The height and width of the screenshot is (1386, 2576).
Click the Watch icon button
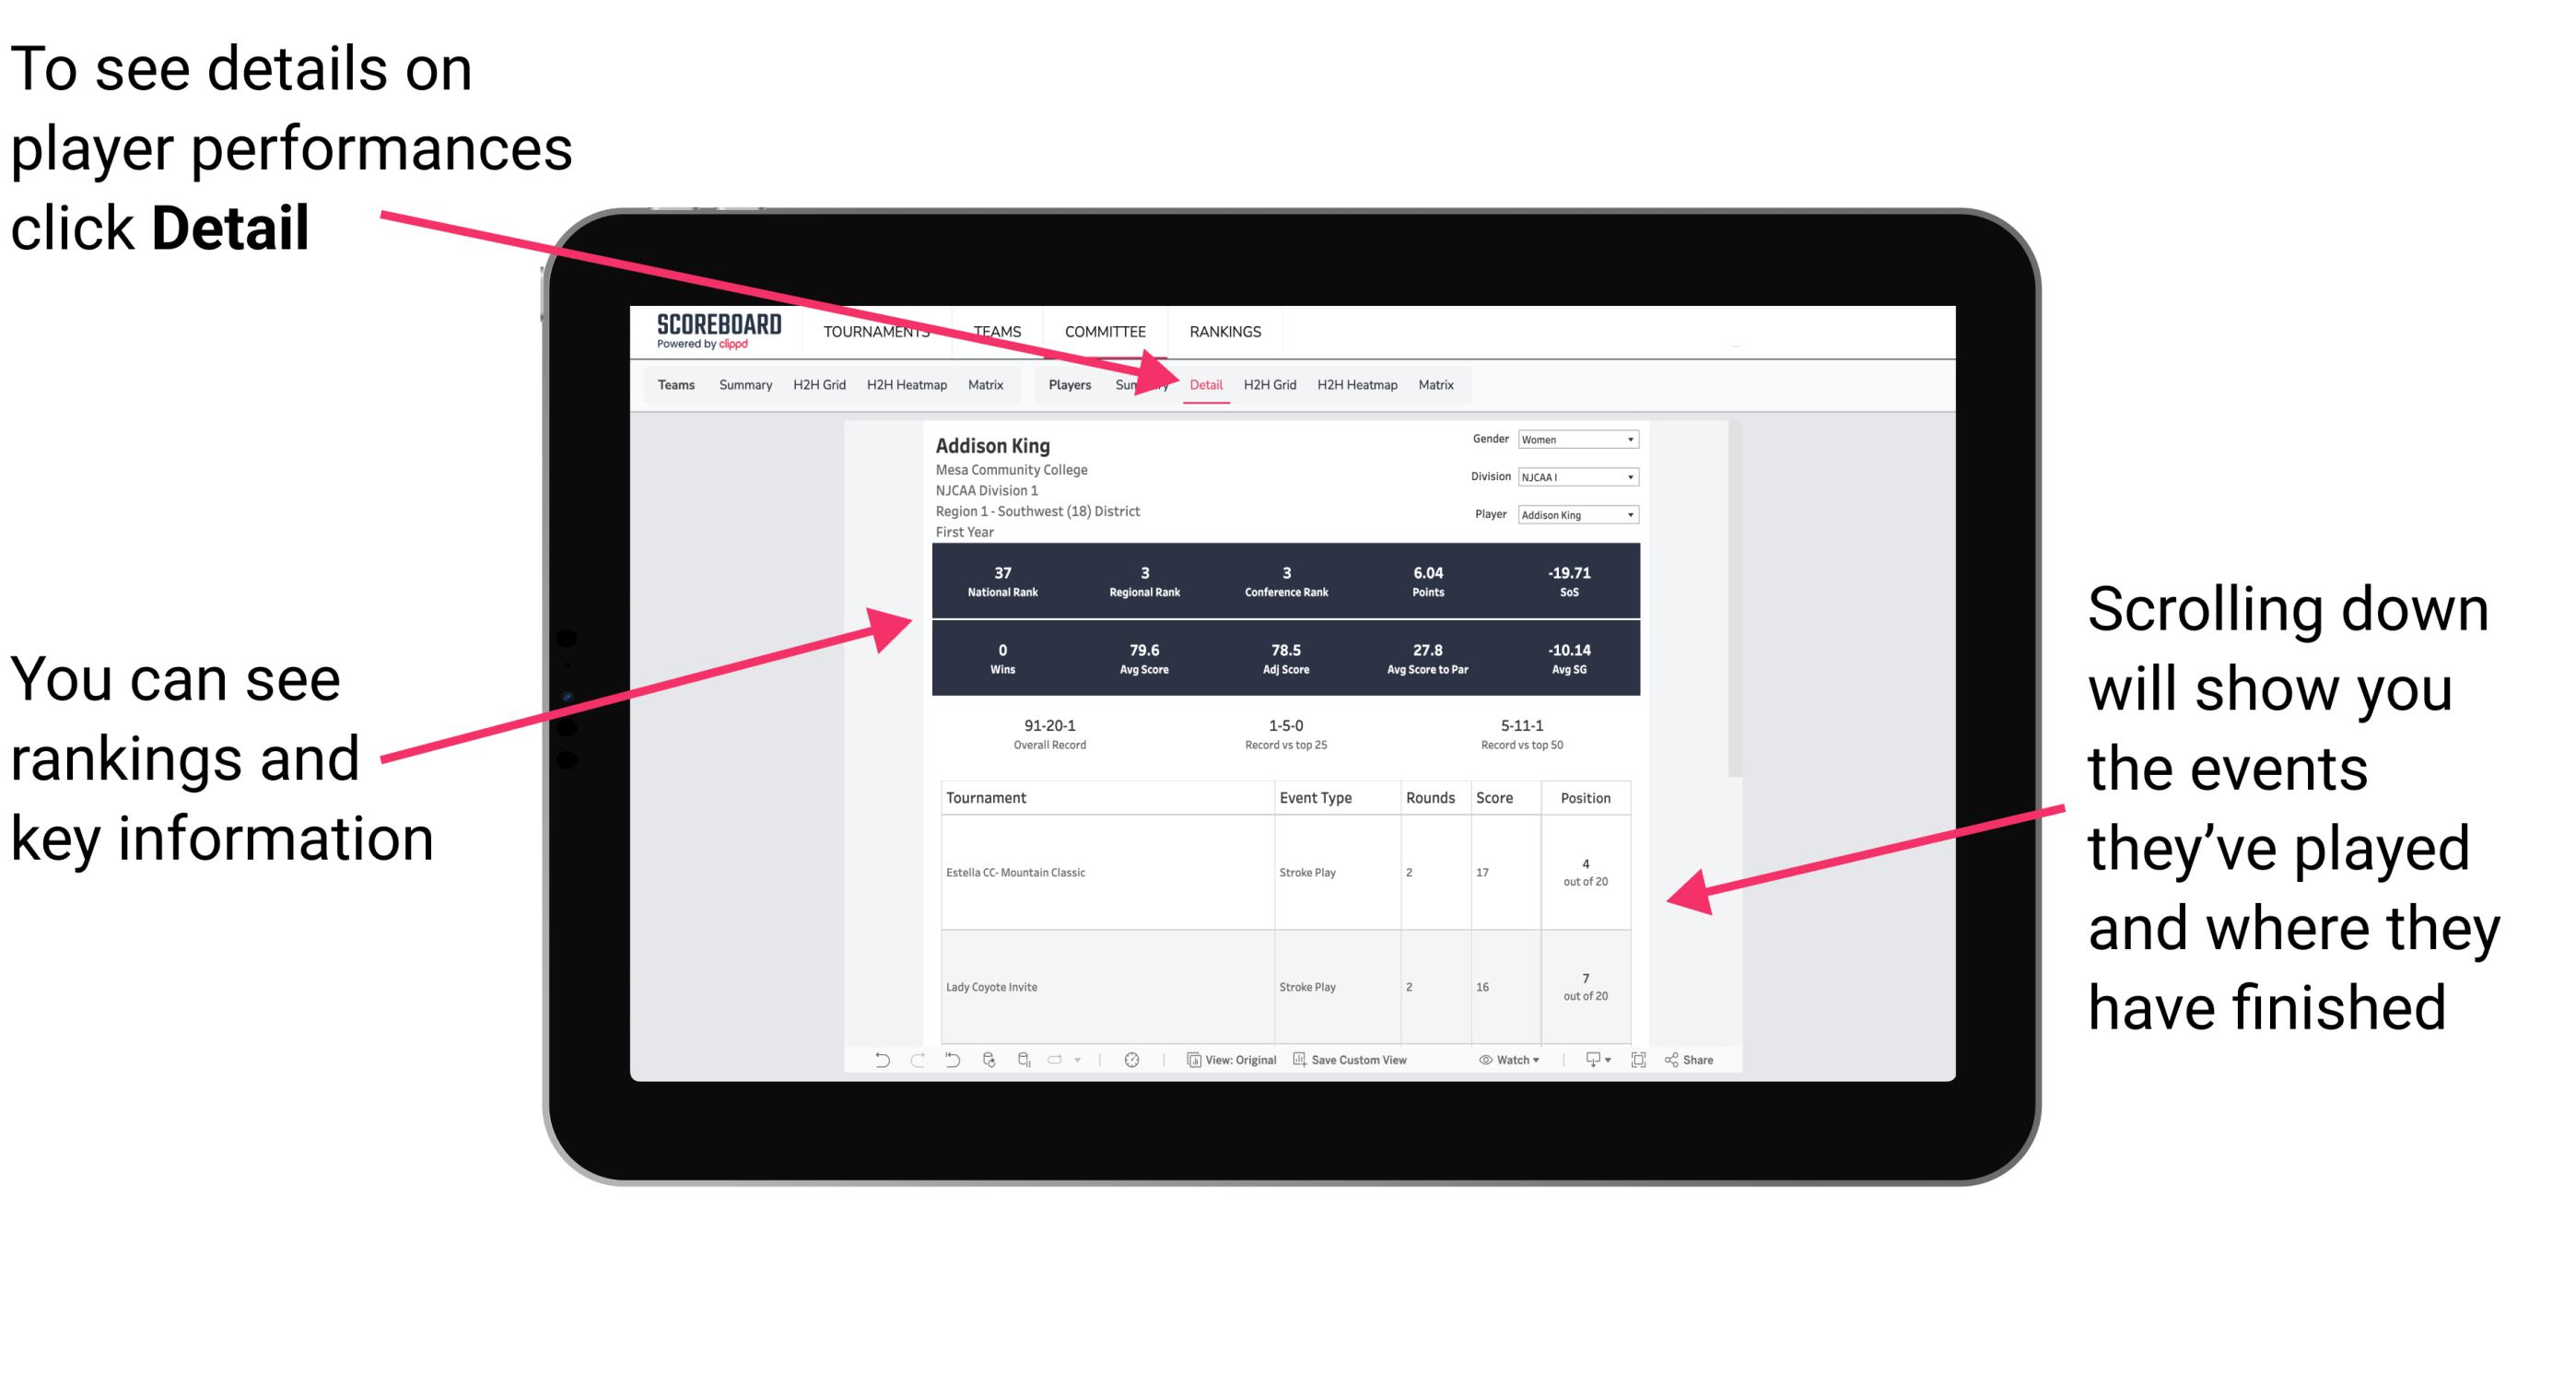coord(1489,1062)
